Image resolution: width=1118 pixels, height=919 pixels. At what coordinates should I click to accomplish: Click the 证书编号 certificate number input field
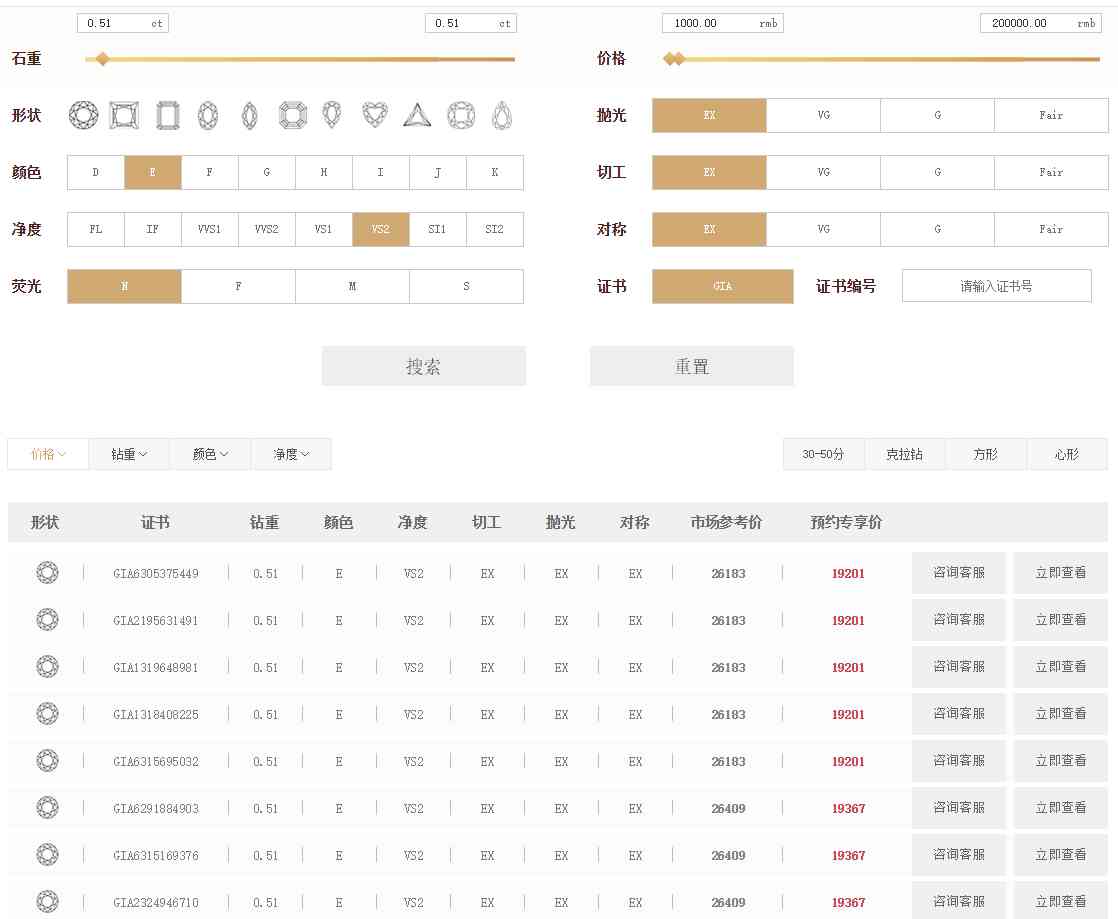point(996,286)
